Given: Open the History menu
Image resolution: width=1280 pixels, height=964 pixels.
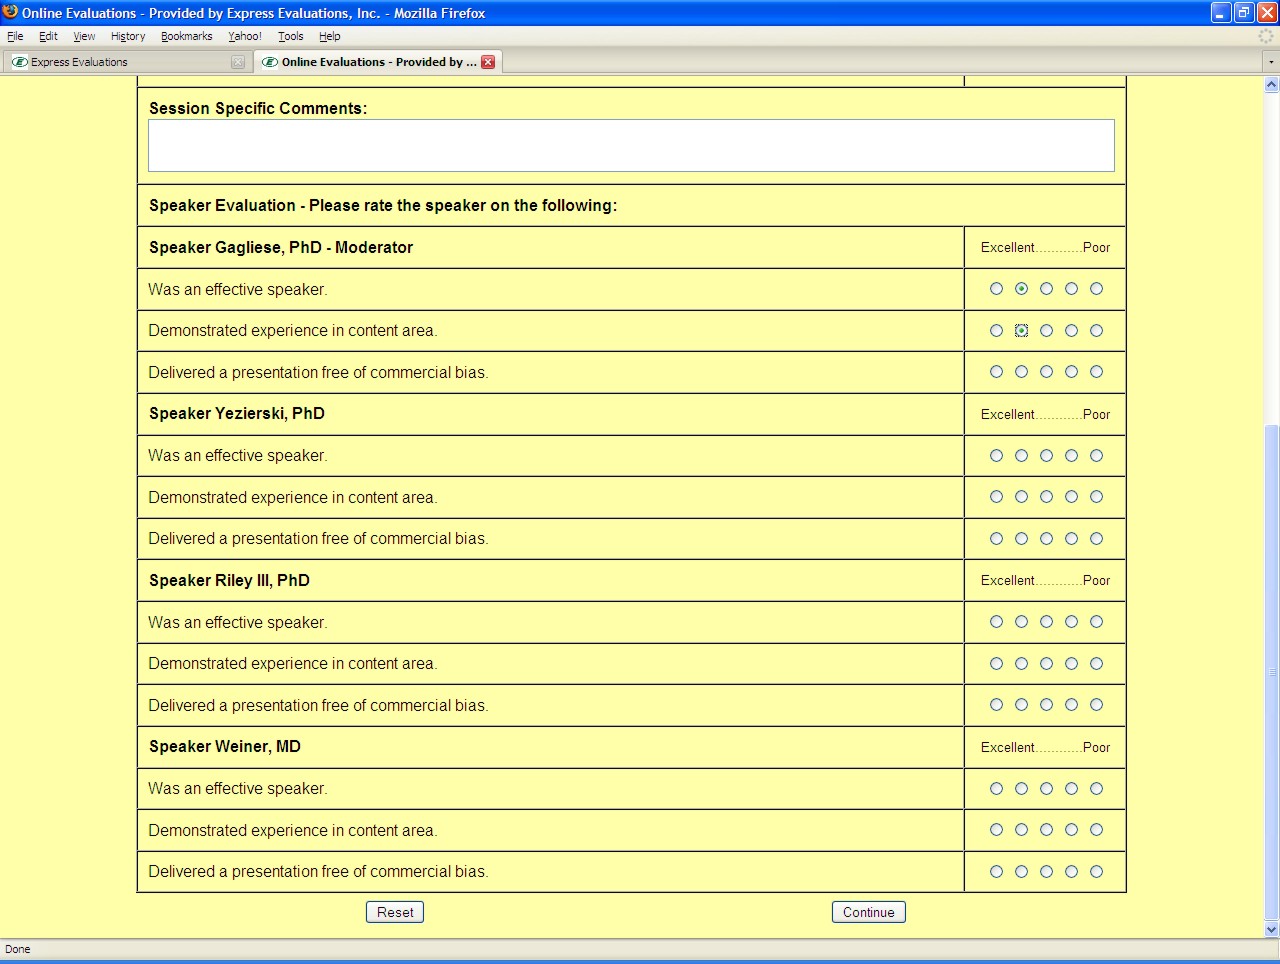Looking at the screenshot, I should 128,36.
